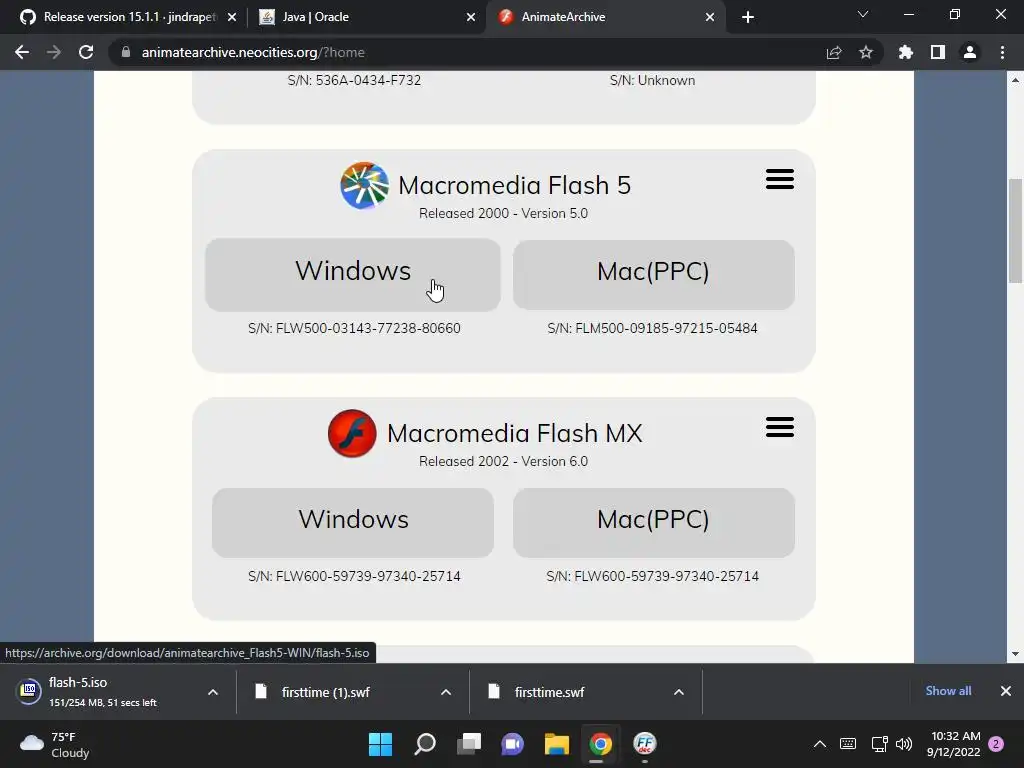Open the firsttime.swf download
This screenshot has height=768, width=1024.
549,692
